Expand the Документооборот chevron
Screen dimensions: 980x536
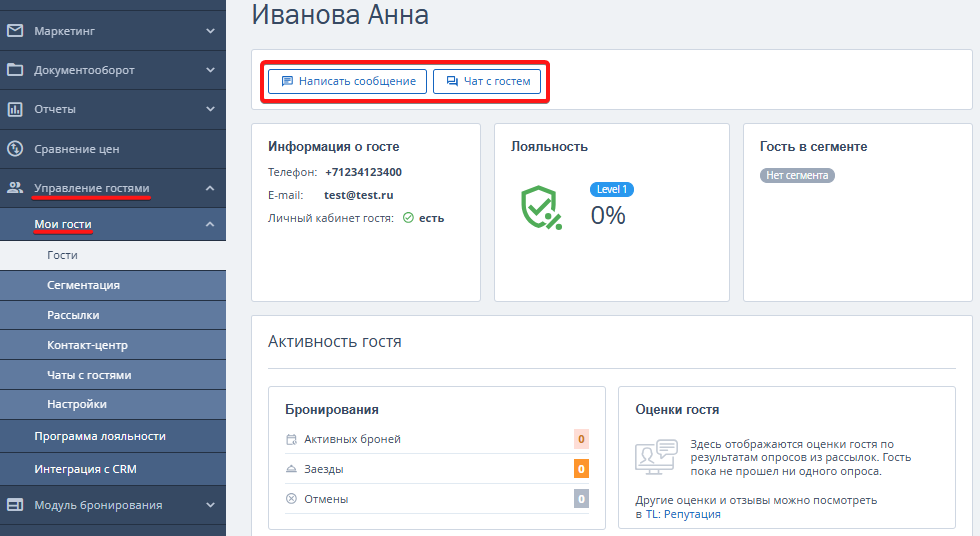tap(211, 70)
